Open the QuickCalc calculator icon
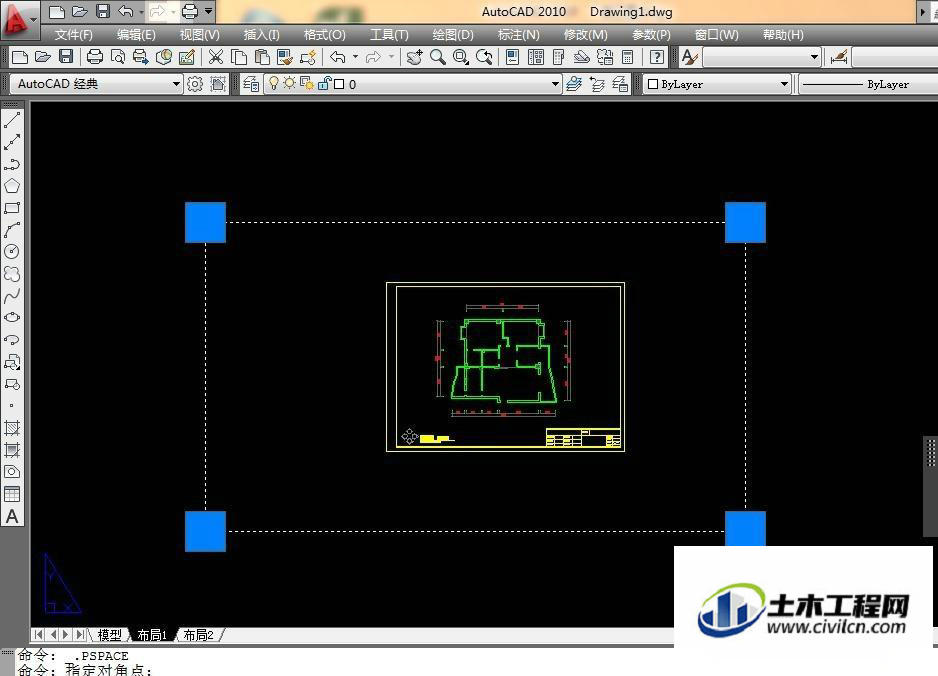Screen dimensions: 938x676 pos(628,57)
